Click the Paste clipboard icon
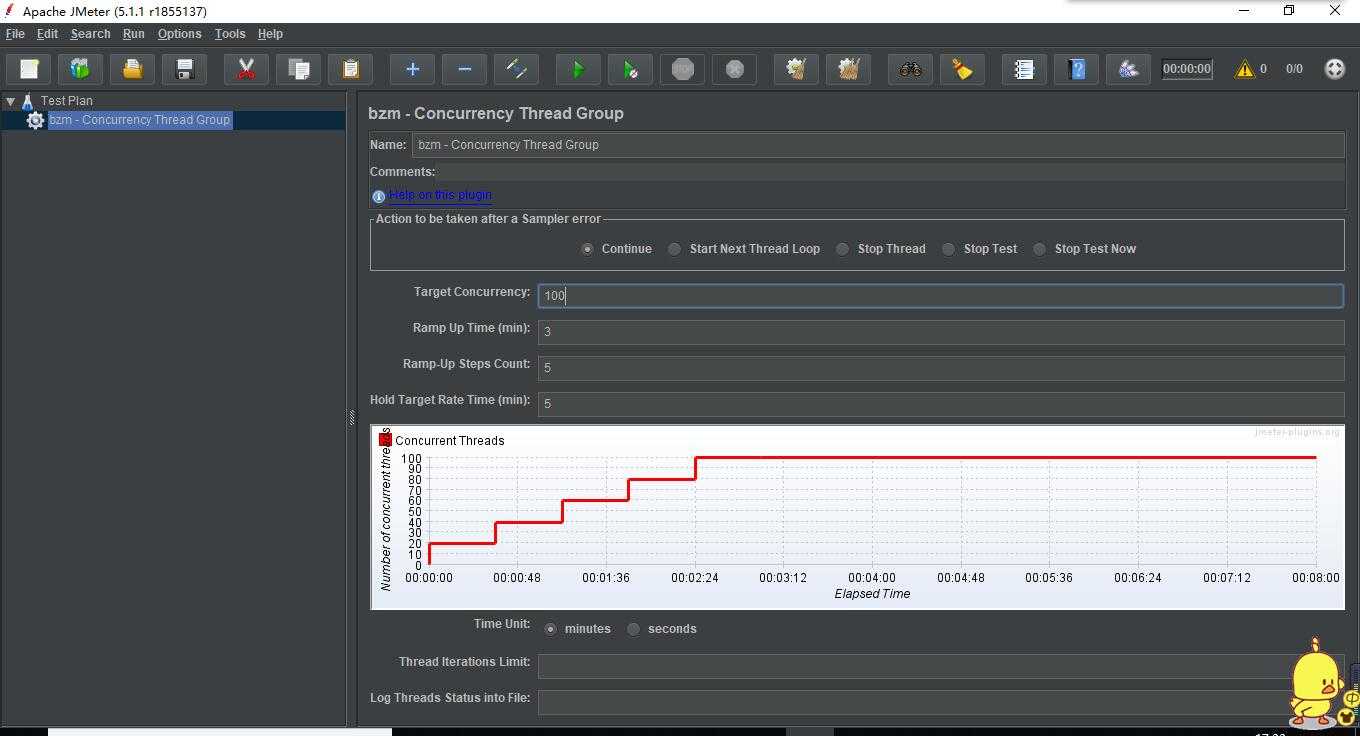The width and height of the screenshot is (1360, 736). 350,69
